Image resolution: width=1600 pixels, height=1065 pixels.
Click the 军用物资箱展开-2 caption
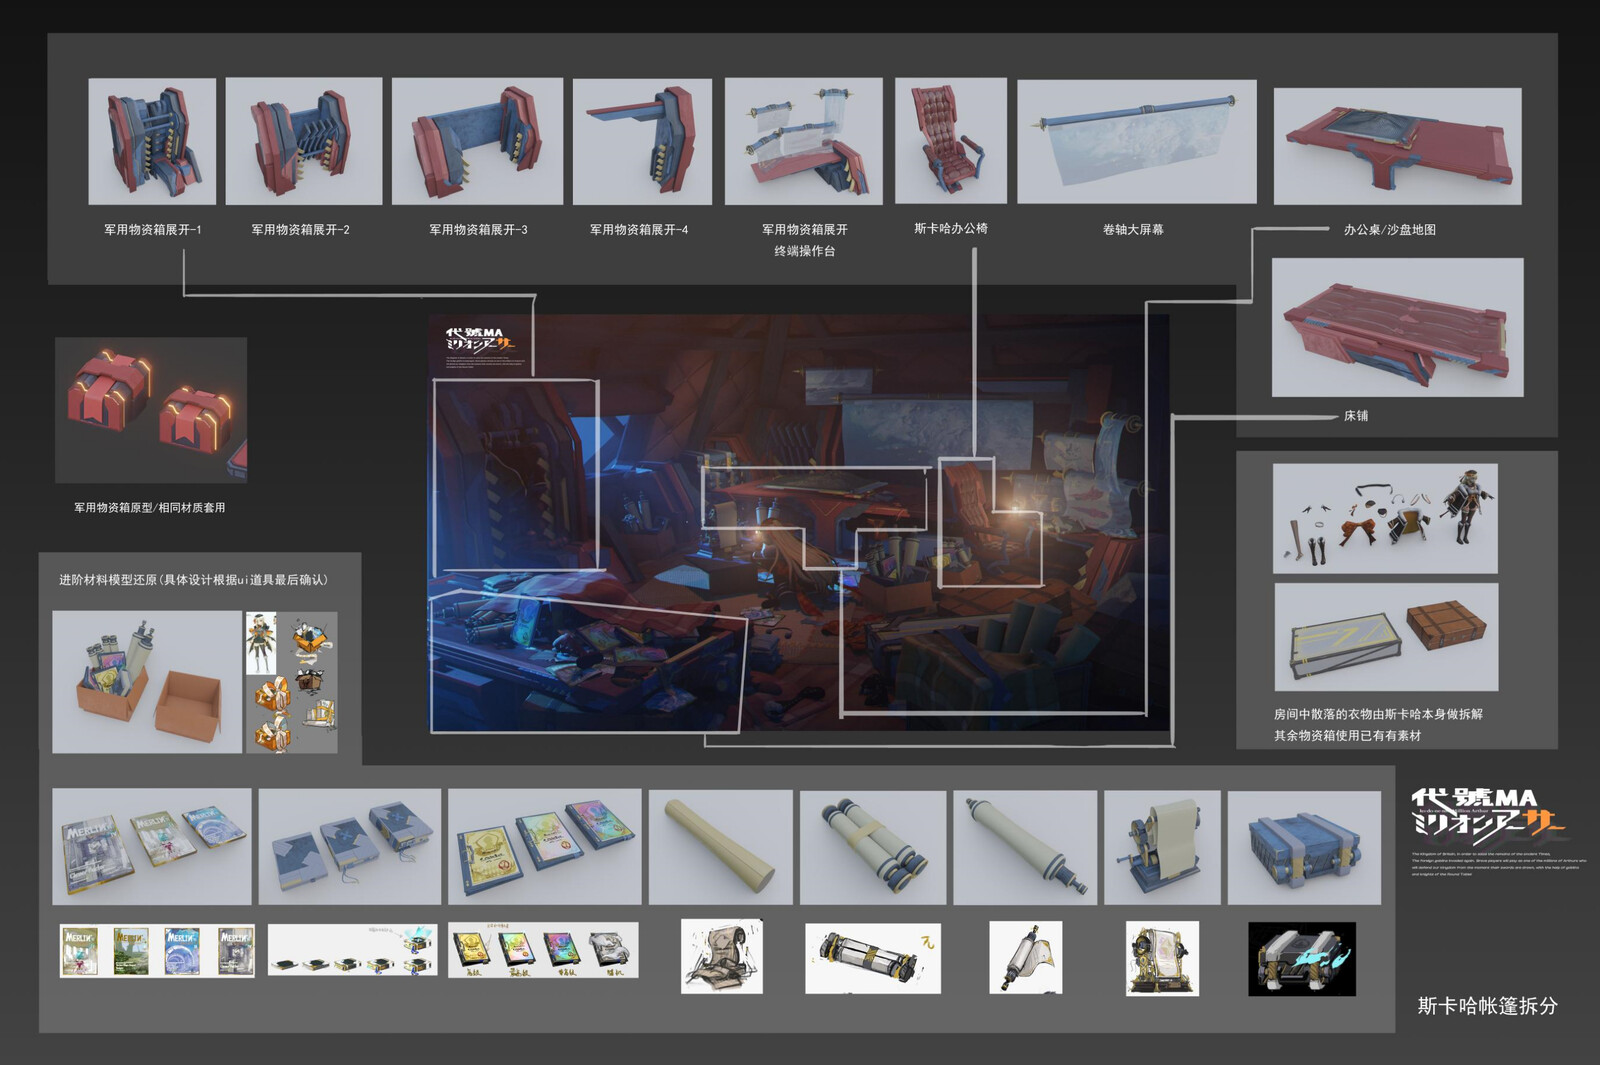(x=301, y=229)
